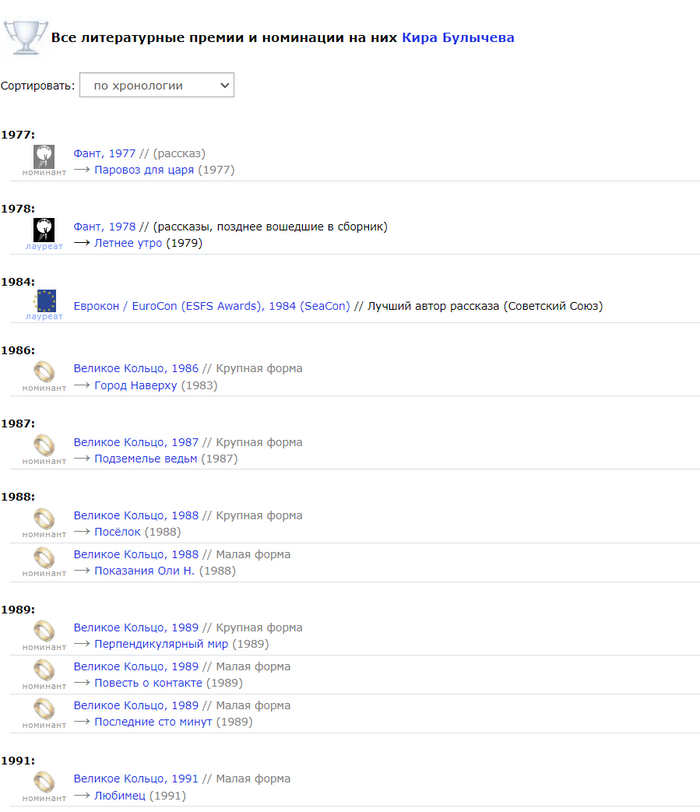Click the ring icon for Великое Кольцо 1987

(x=44, y=445)
